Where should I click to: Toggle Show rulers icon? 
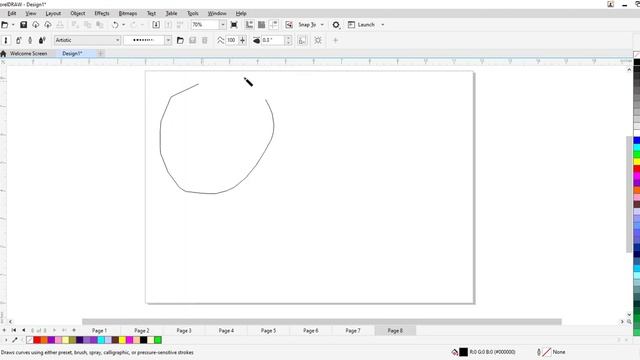(x=249, y=25)
